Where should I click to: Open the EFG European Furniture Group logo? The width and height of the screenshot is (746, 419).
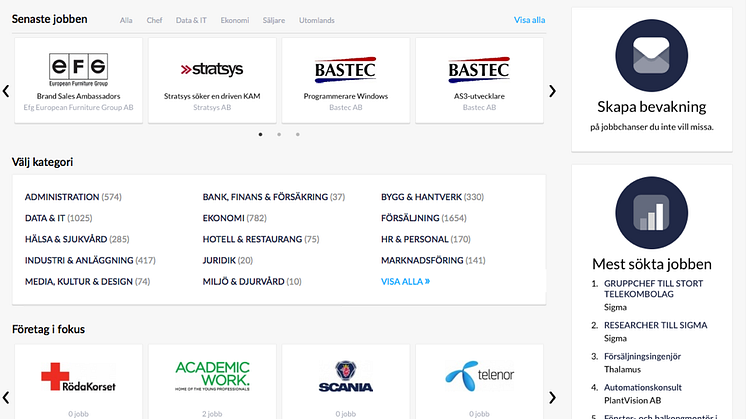pyautogui.click(x=78, y=69)
